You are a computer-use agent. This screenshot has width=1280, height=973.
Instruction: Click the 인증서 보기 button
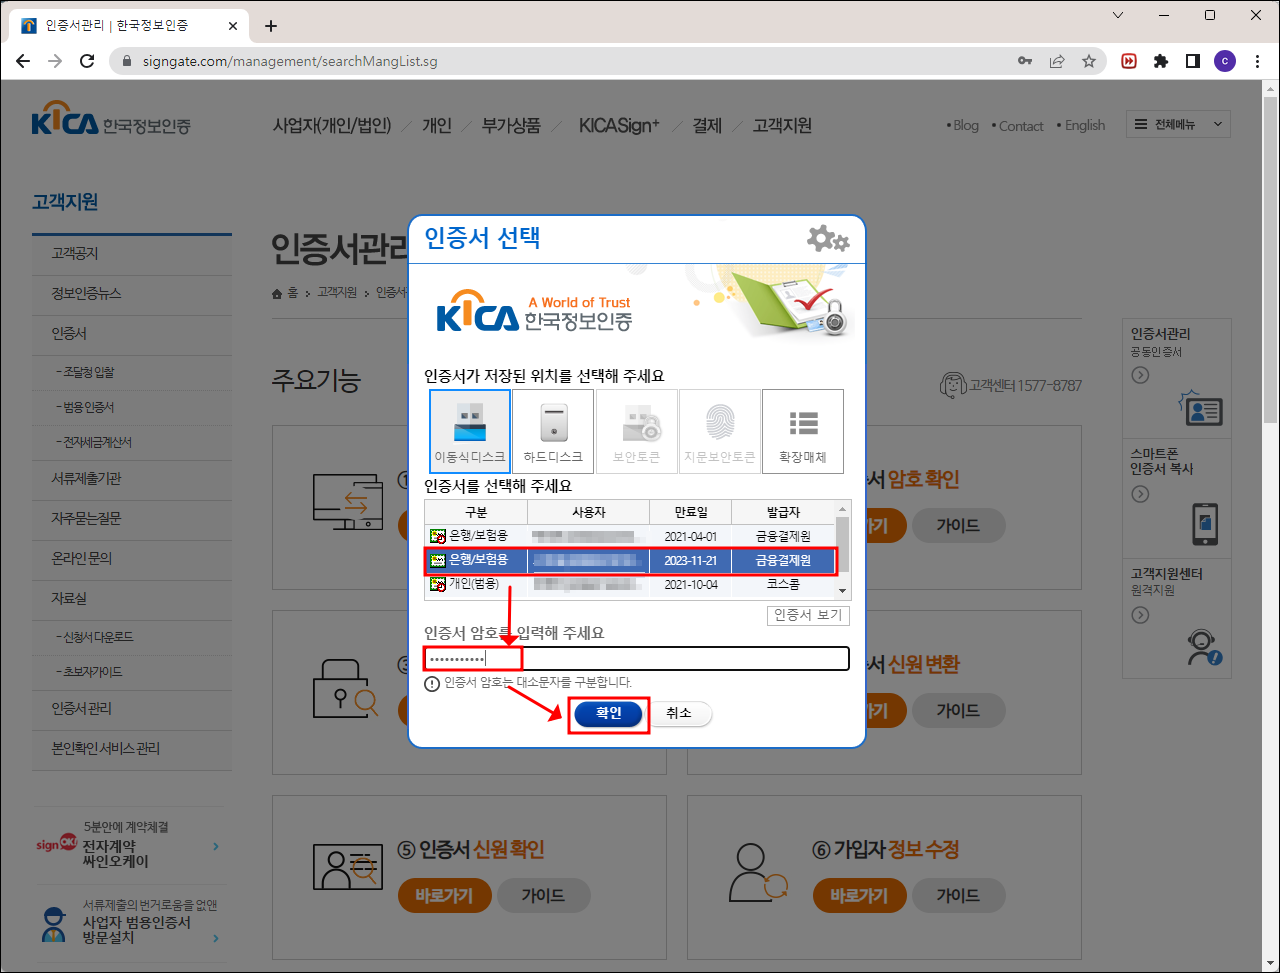tap(807, 616)
